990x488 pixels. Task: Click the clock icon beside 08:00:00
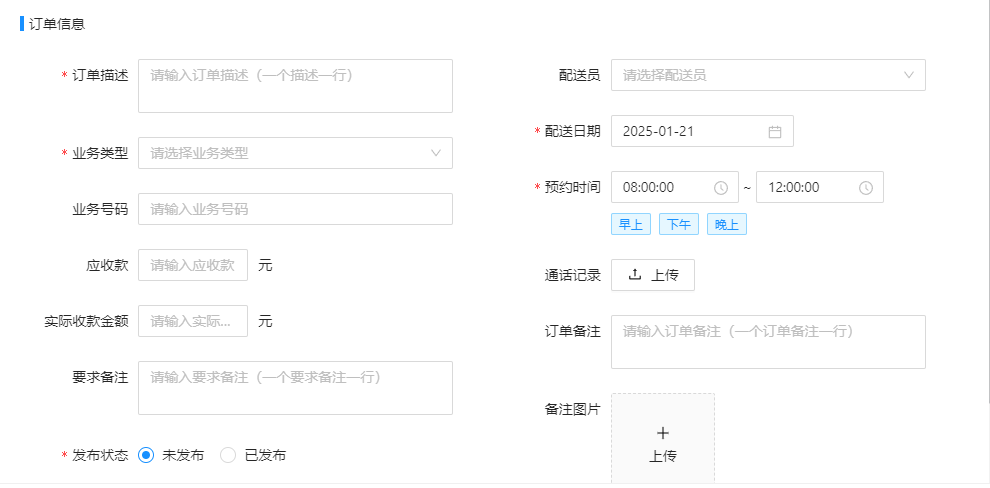click(720, 187)
